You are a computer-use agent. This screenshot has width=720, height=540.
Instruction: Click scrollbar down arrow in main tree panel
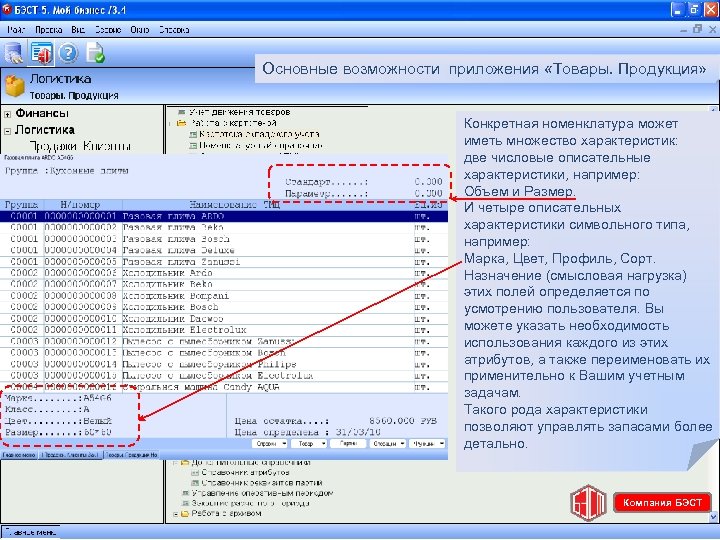pyautogui.click(x=714, y=517)
